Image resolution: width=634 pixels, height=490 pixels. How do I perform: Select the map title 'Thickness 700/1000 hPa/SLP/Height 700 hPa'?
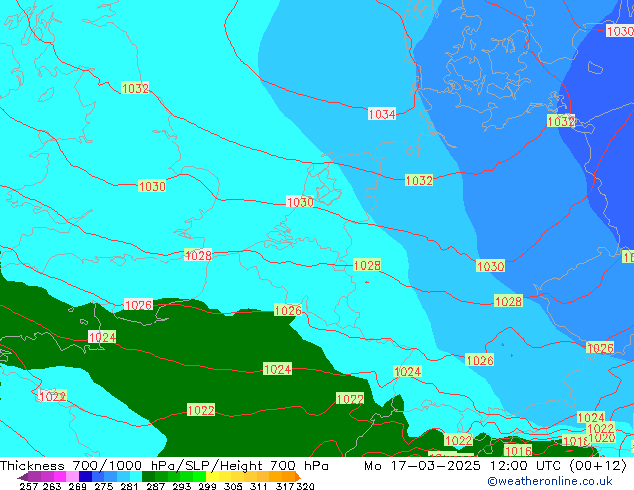164,466
